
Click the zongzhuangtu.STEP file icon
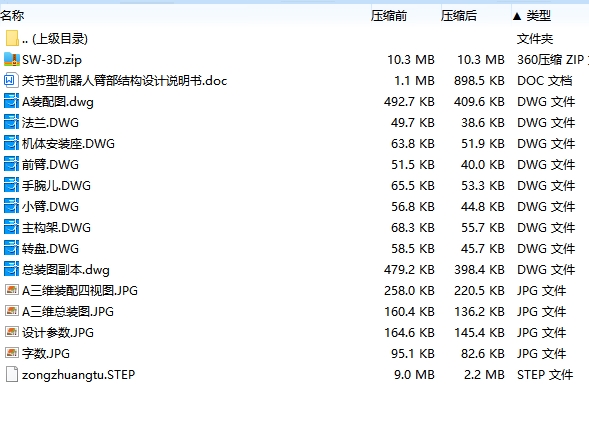12,374
